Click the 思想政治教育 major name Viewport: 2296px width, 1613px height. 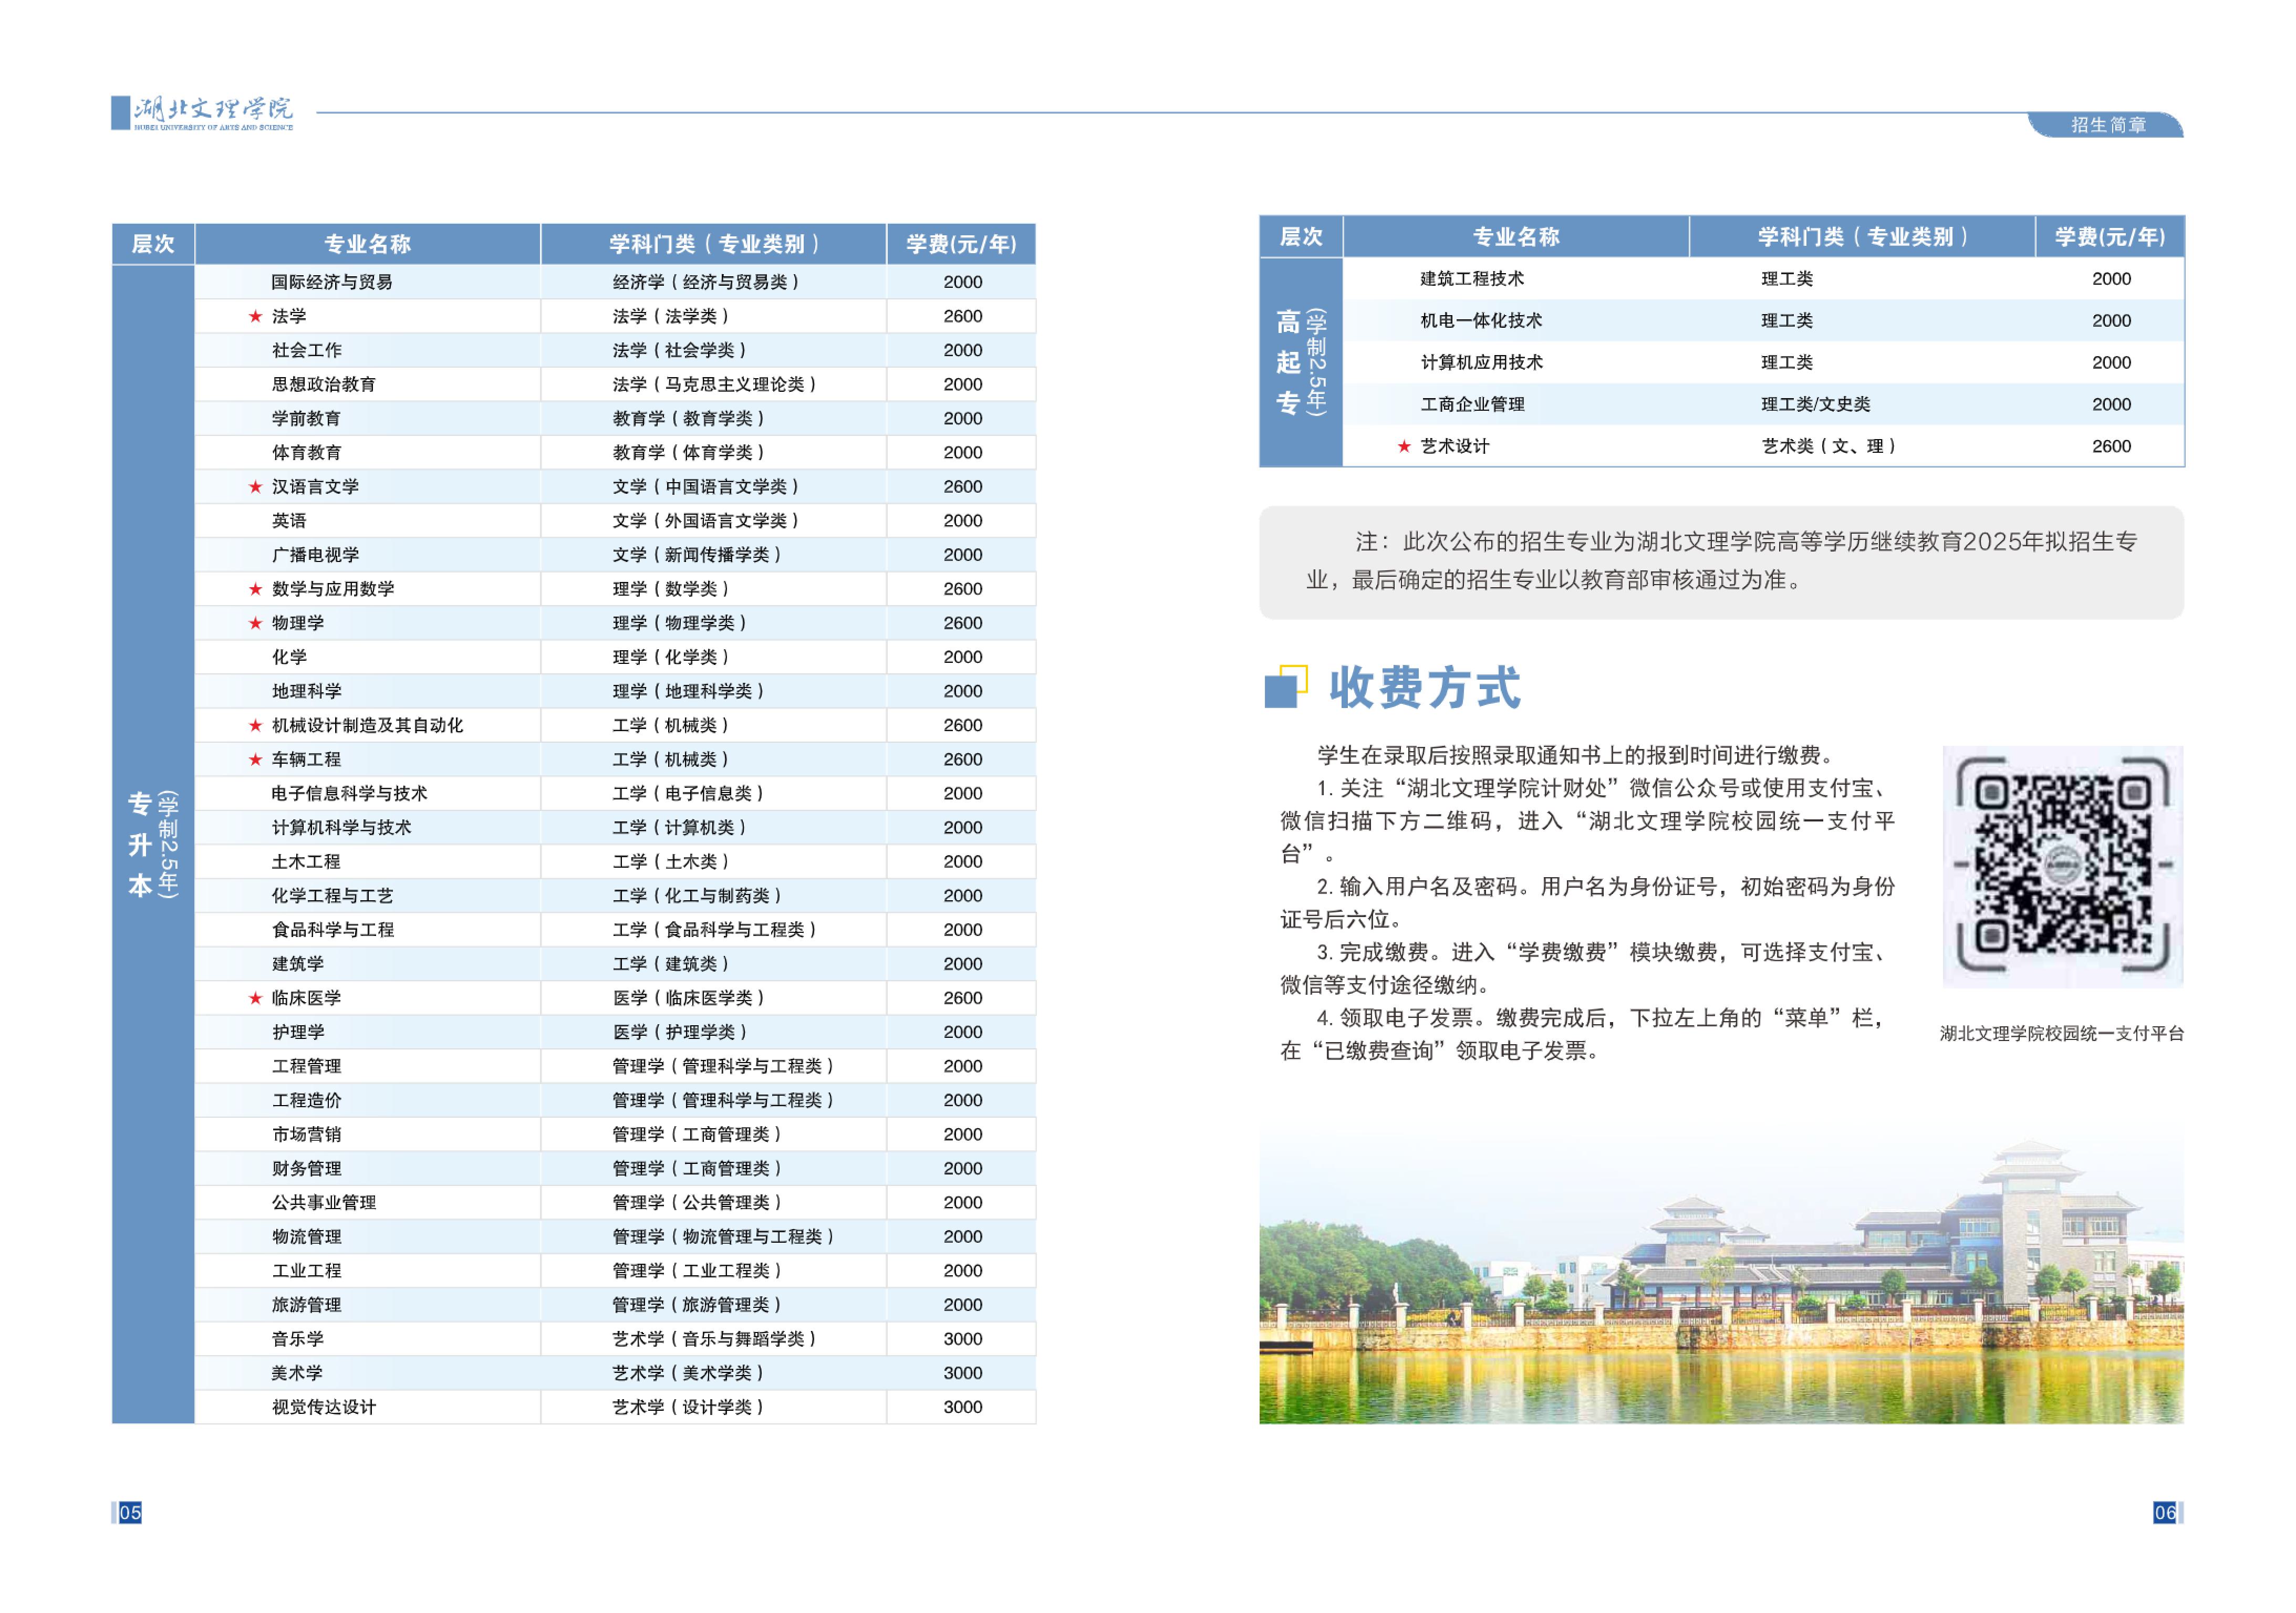[324, 384]
